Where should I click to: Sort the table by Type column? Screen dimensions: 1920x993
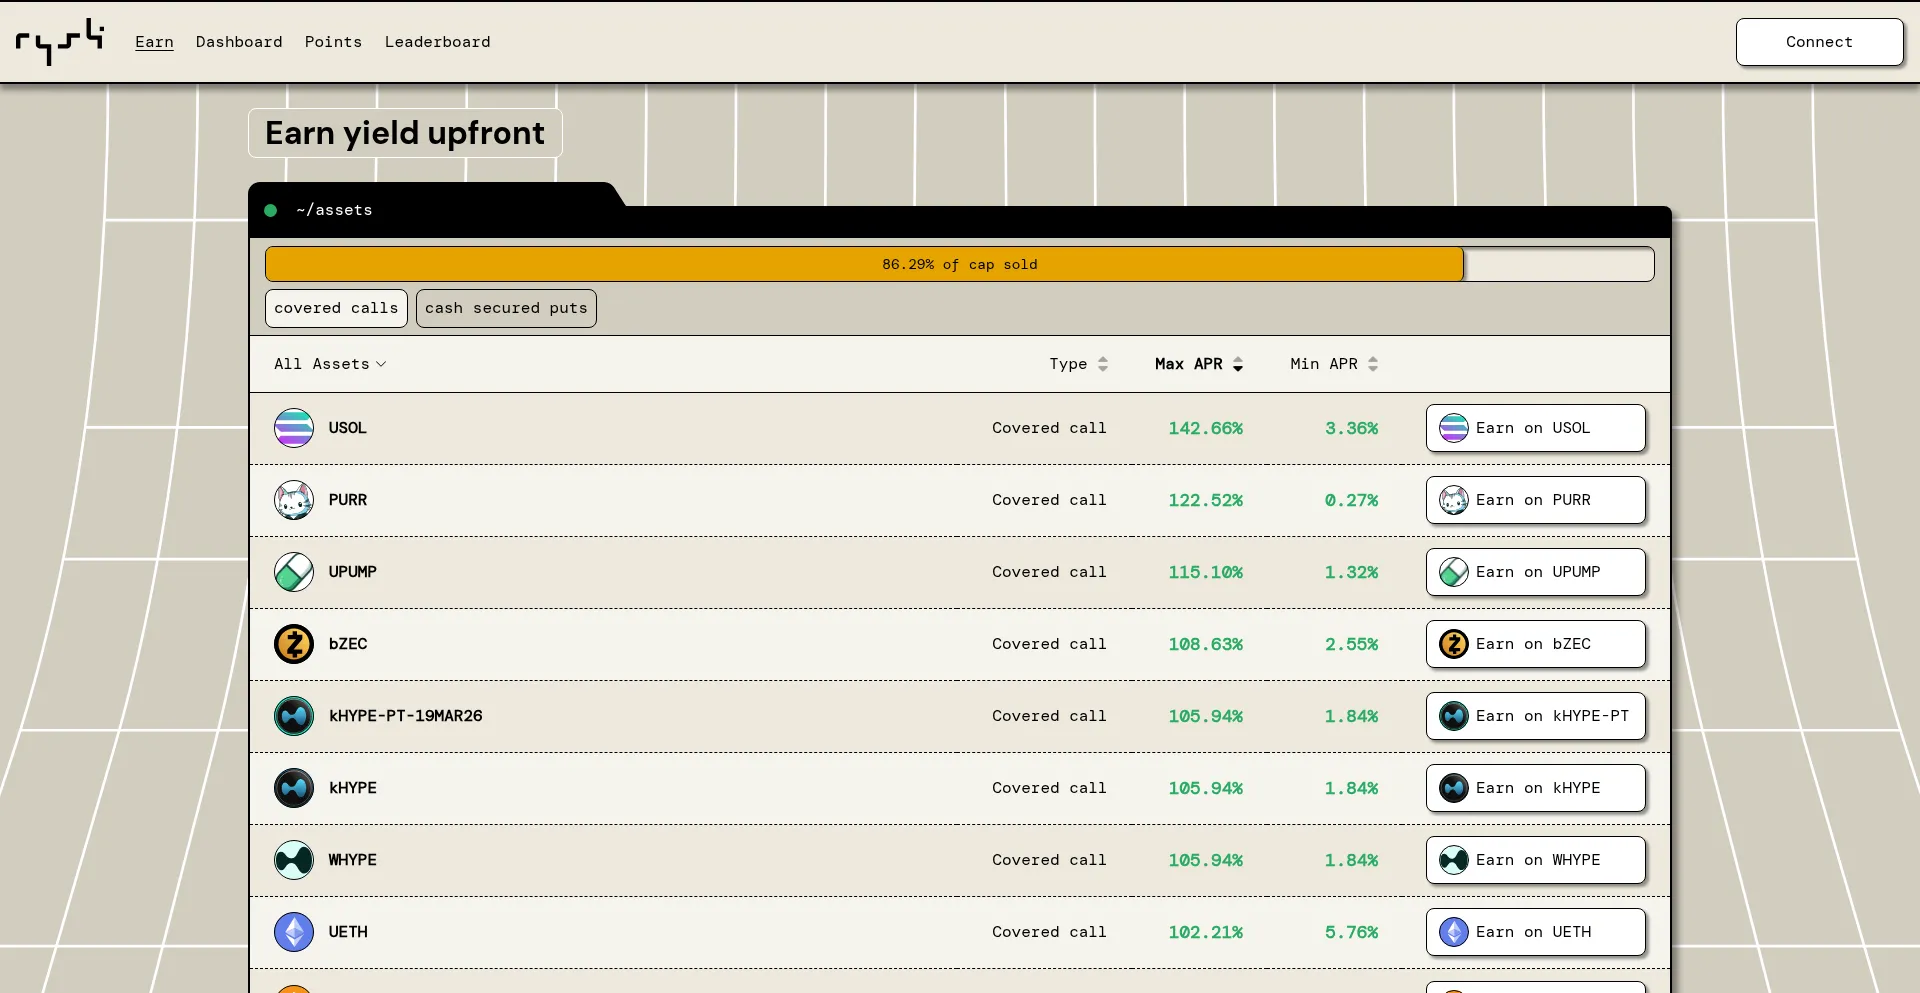[1078, 364]
